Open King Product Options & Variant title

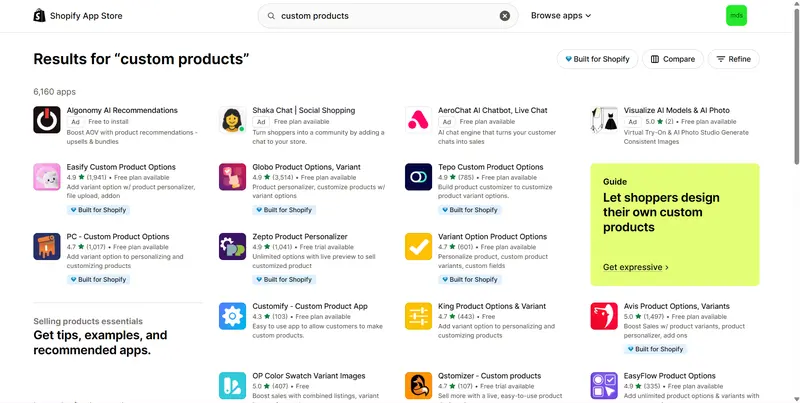pos(492,306)
